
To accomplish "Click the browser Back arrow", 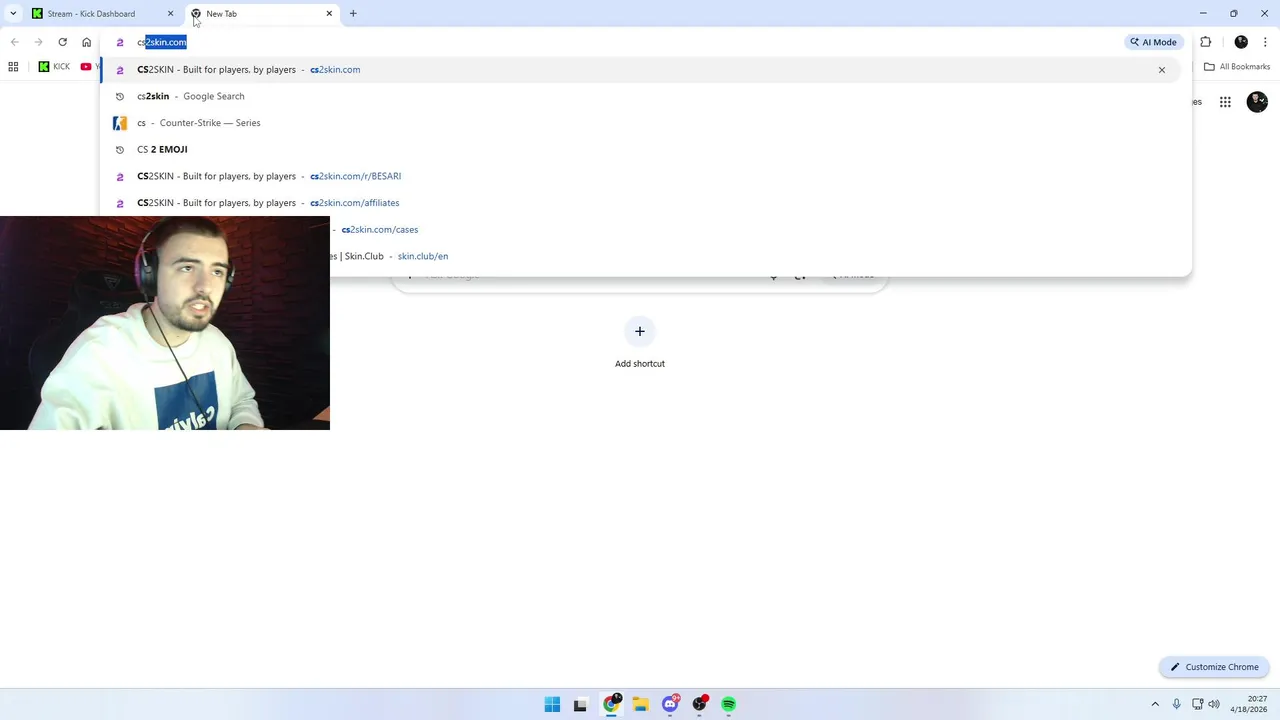I will (14, 42).
